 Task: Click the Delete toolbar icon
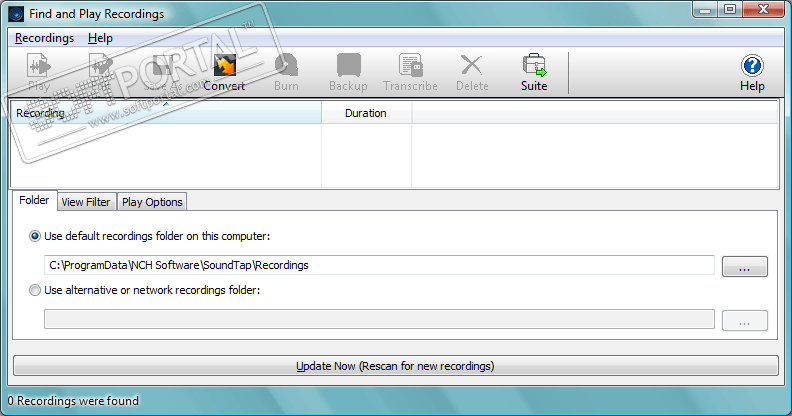click(x=472, y=72)
